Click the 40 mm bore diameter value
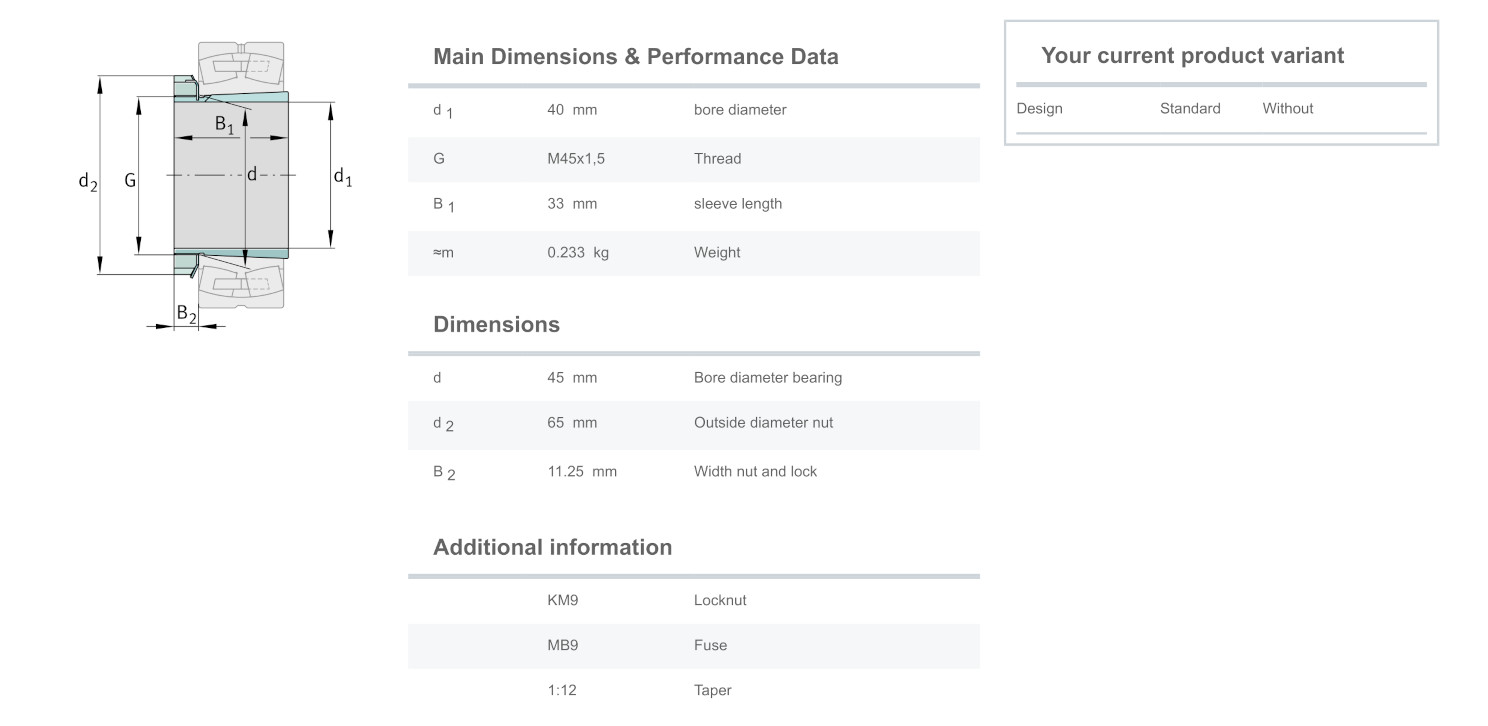The image size is (1488, 726). (571, 110)
